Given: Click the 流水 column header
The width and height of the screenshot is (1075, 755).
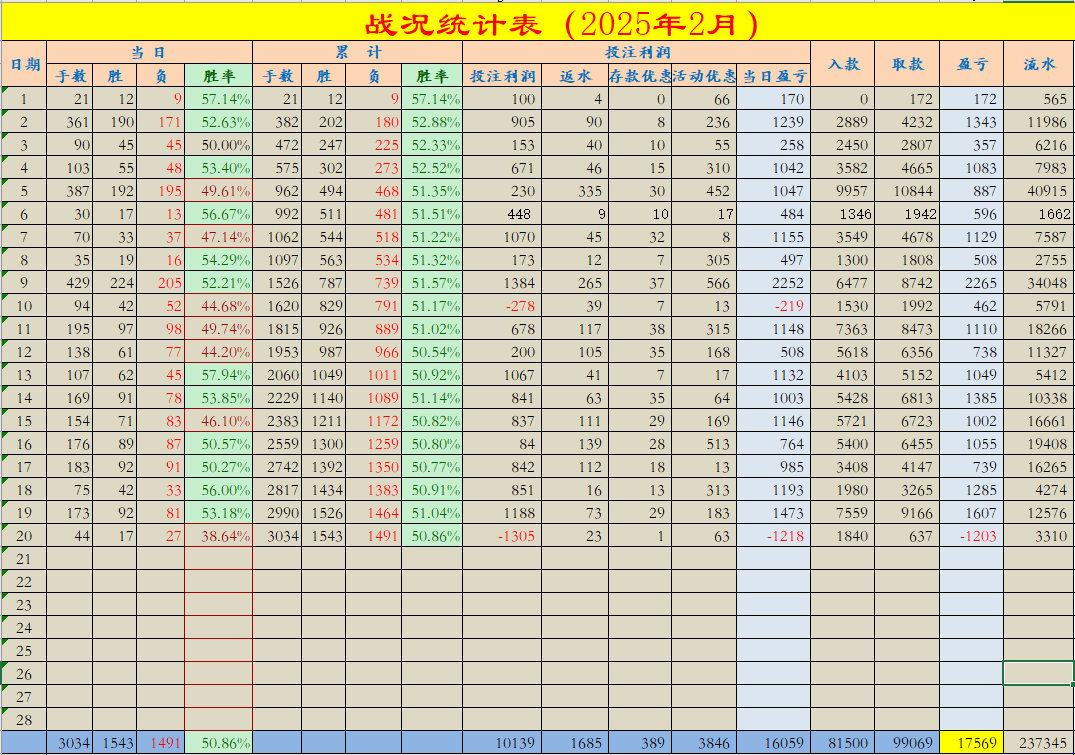Looking at the screenshot, I should (x=1037, y=63).
